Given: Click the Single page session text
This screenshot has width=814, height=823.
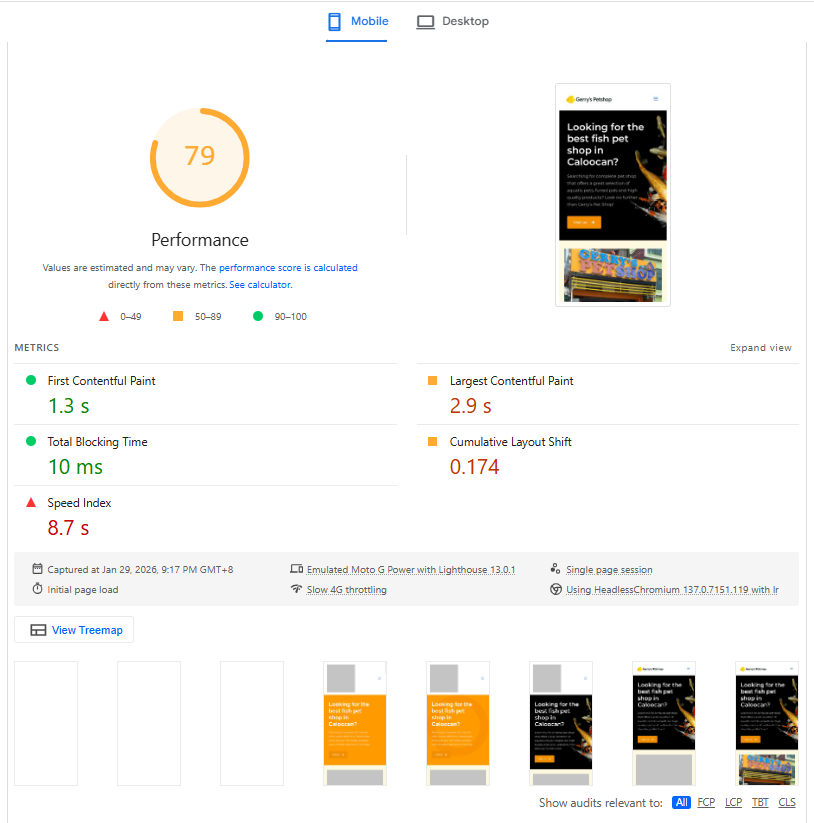Looking at the screenshot, I should pyautogui.click(x=609, y=569).
